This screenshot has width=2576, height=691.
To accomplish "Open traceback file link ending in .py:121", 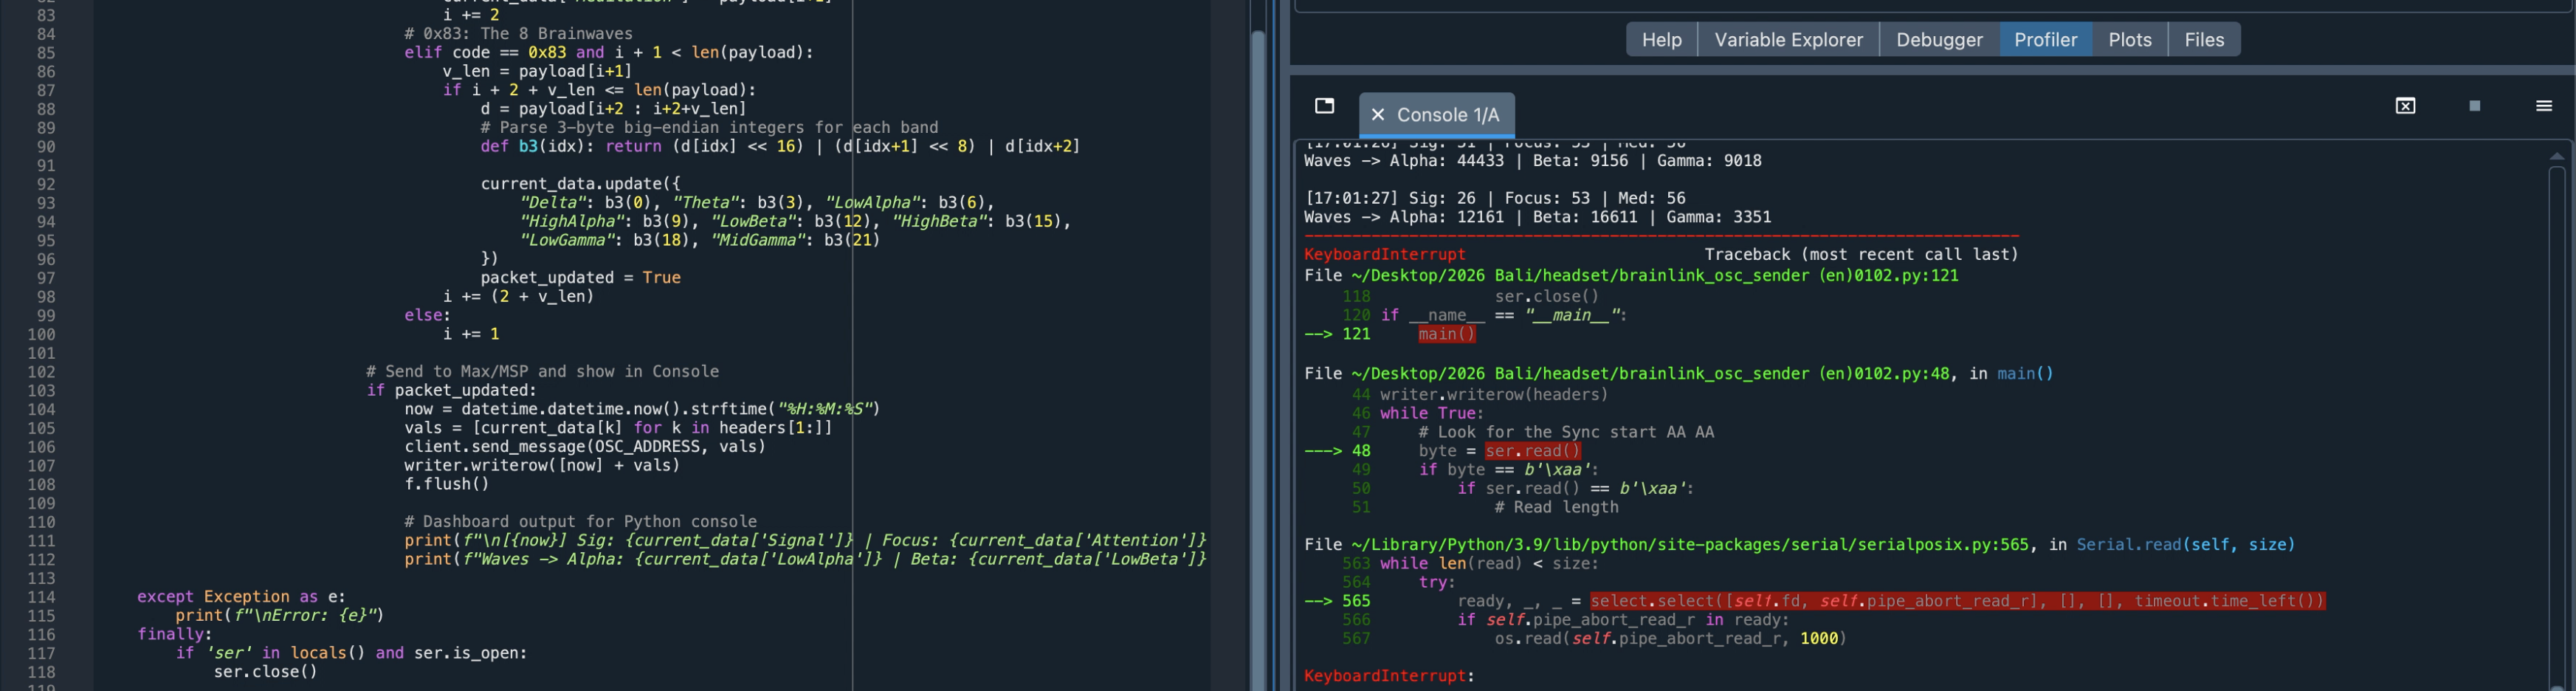I will click(1654, 276).
